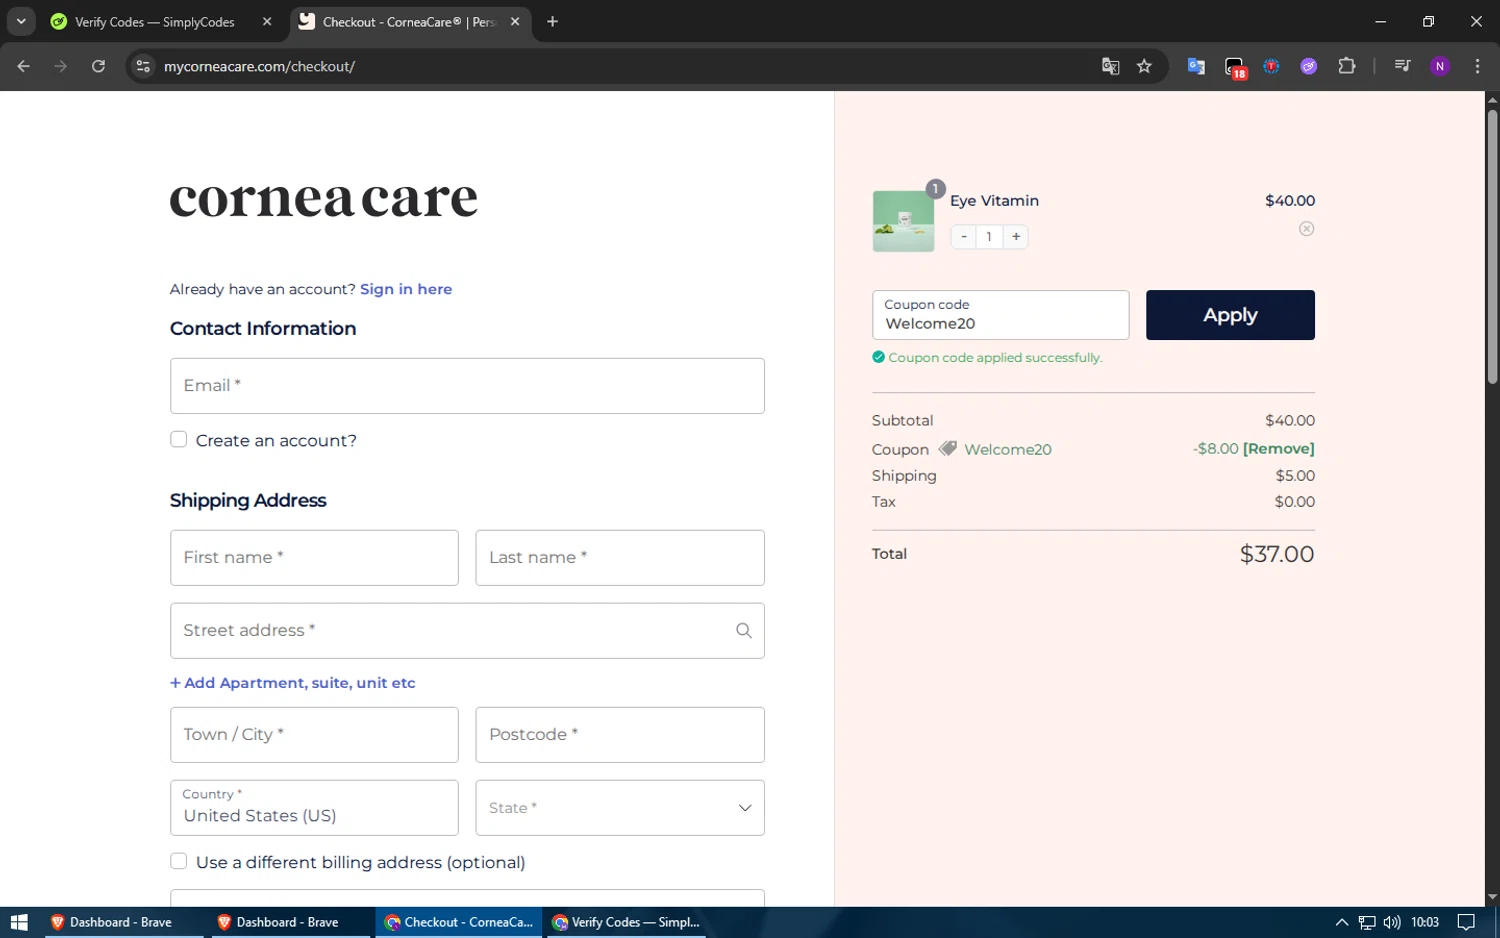Close the Checkout CorneaCare tab
This screenshot has height=938, width=1500.
coord(515,21)
